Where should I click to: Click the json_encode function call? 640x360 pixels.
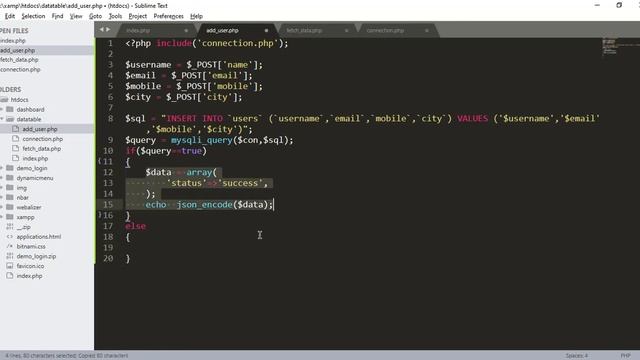[x=204, y=204]
